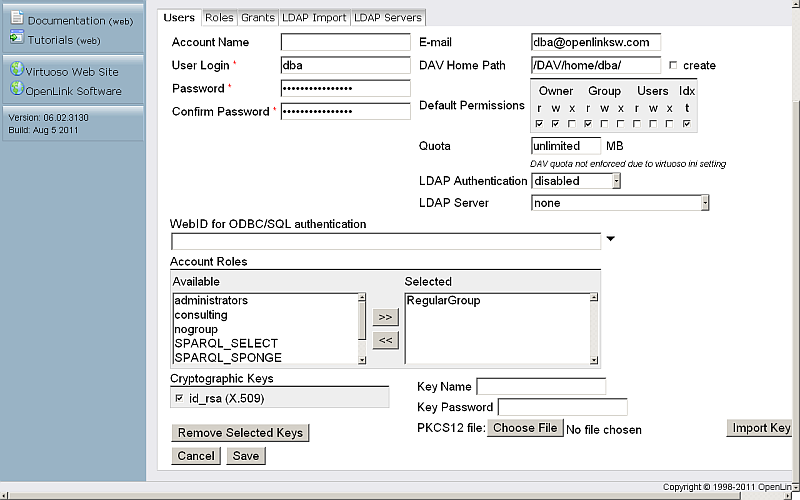800x500 pixels.
Task: Click the Virtuoso Web Site globe icon
Action: click(x=16, y=71)
